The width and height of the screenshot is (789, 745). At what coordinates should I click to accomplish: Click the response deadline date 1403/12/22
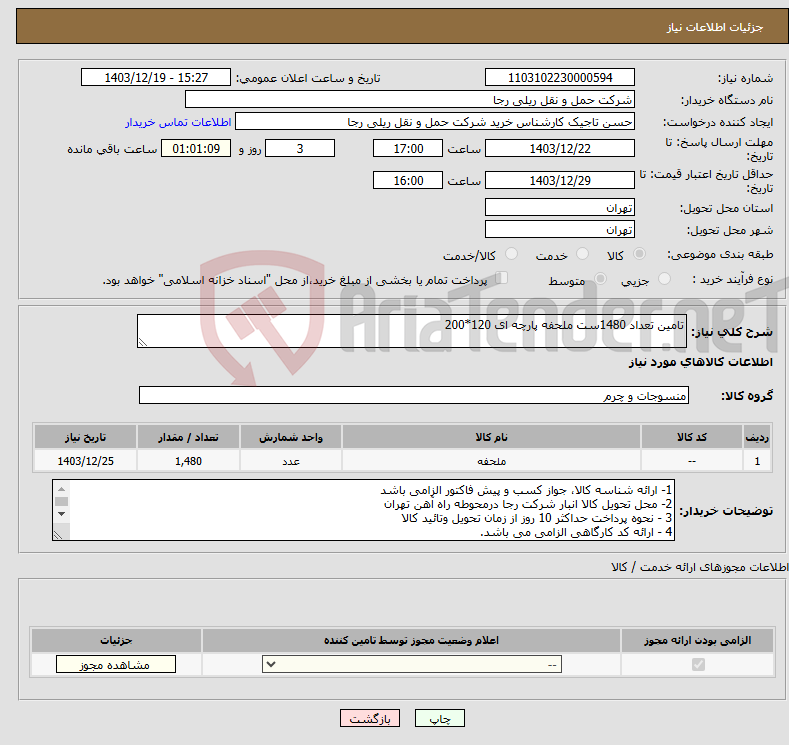point(560,148)
